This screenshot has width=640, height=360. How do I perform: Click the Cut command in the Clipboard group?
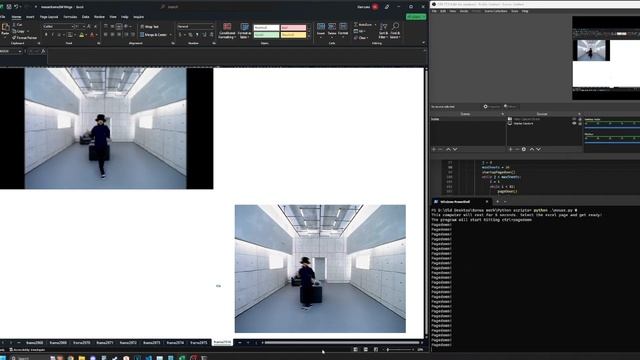(x=17, y=24)
